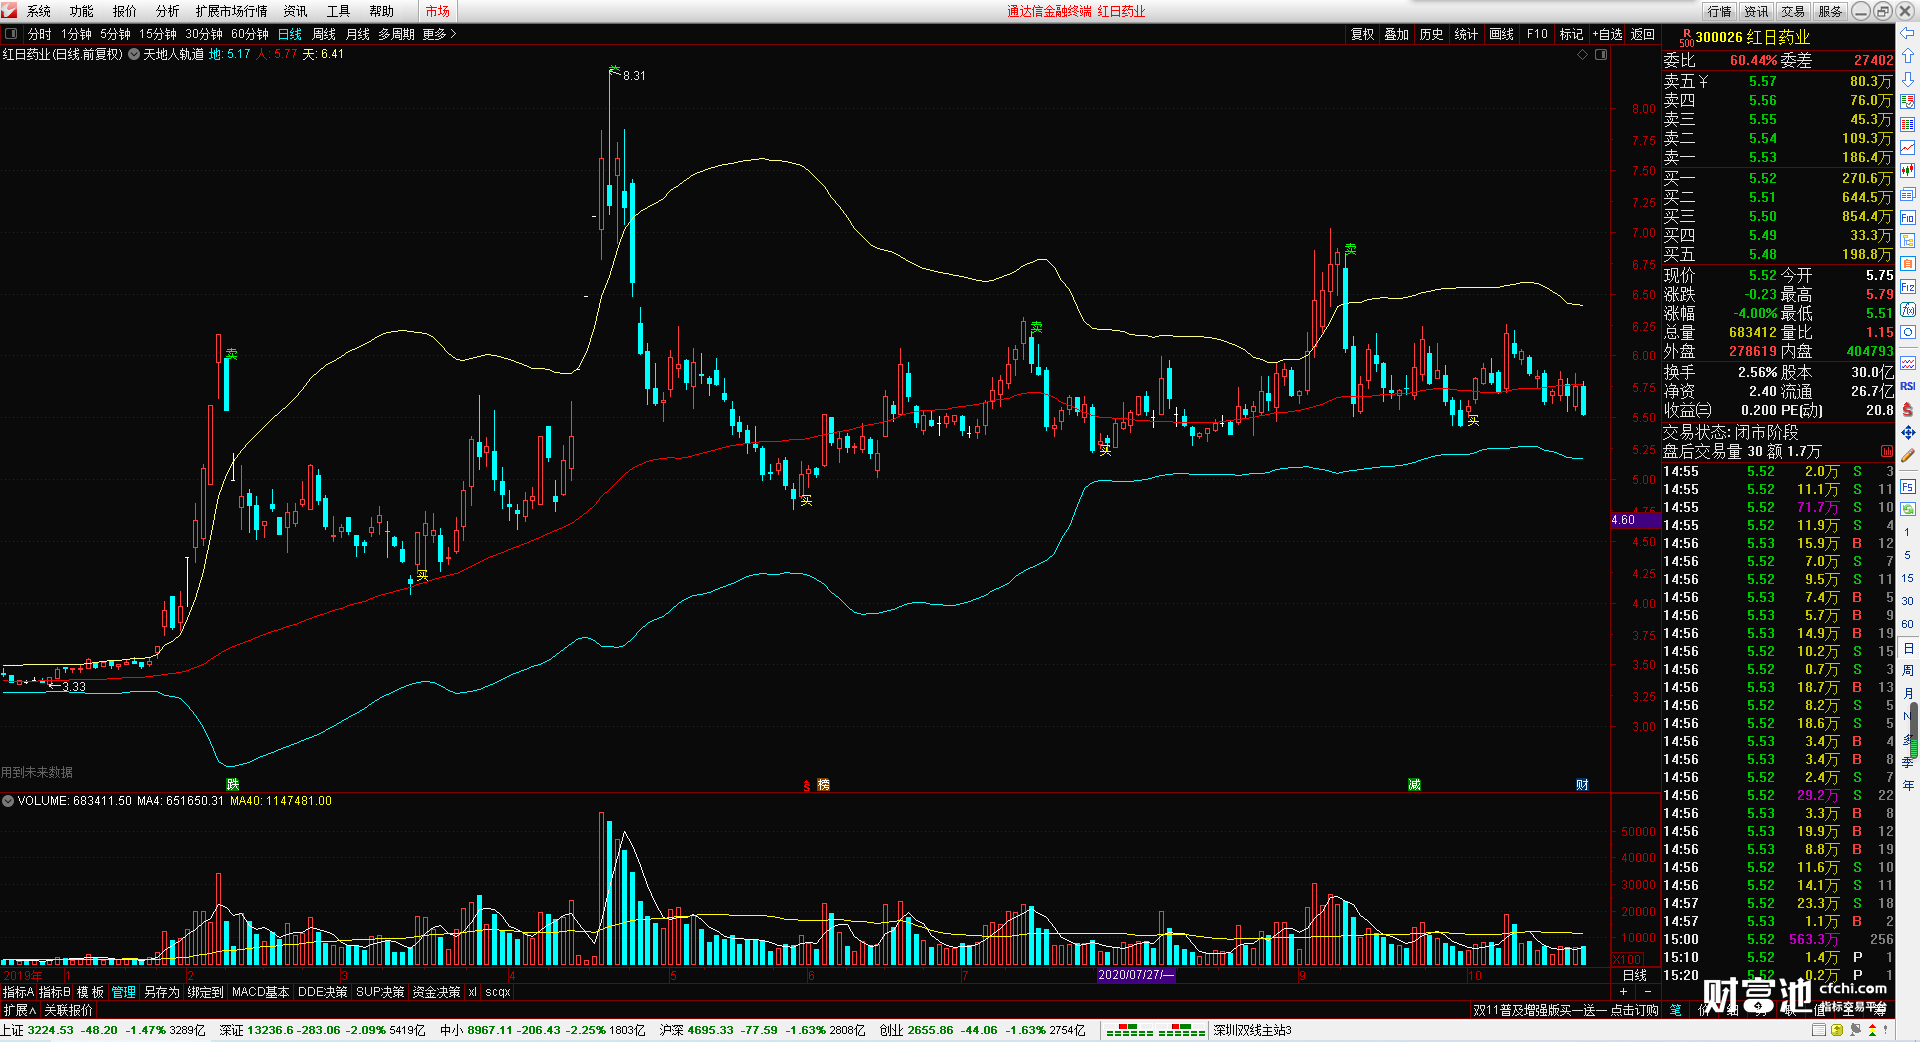Click the 4.60 price marker on the axis
The image size is (1920, 1042).
pos(1635,520)
